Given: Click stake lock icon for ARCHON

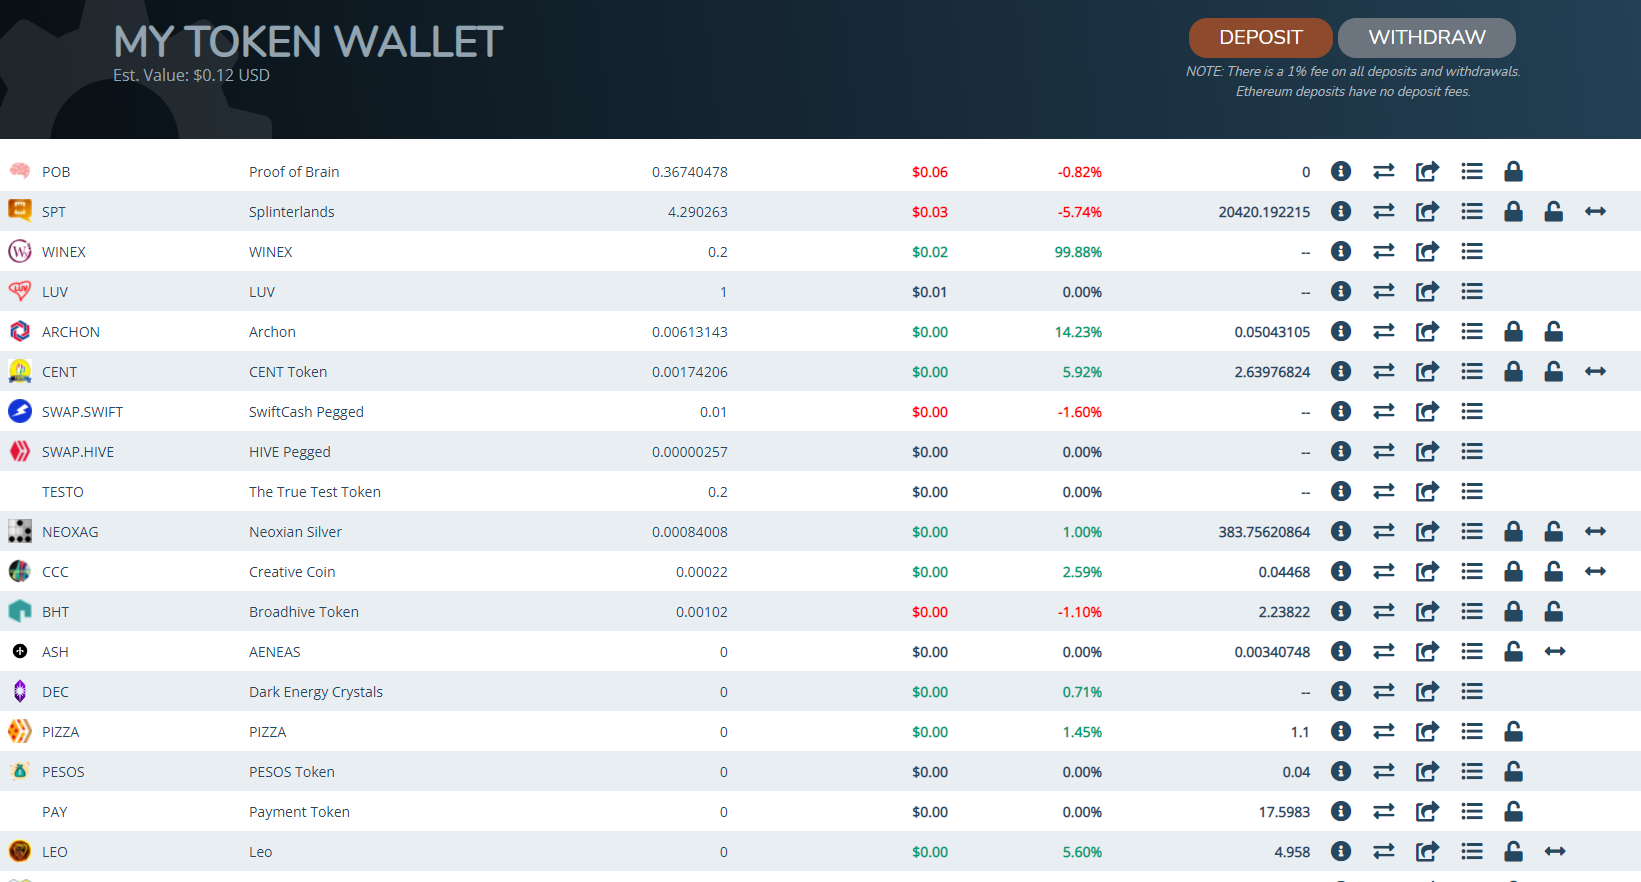Looking at the screenshot, I should coord(1513,331).
